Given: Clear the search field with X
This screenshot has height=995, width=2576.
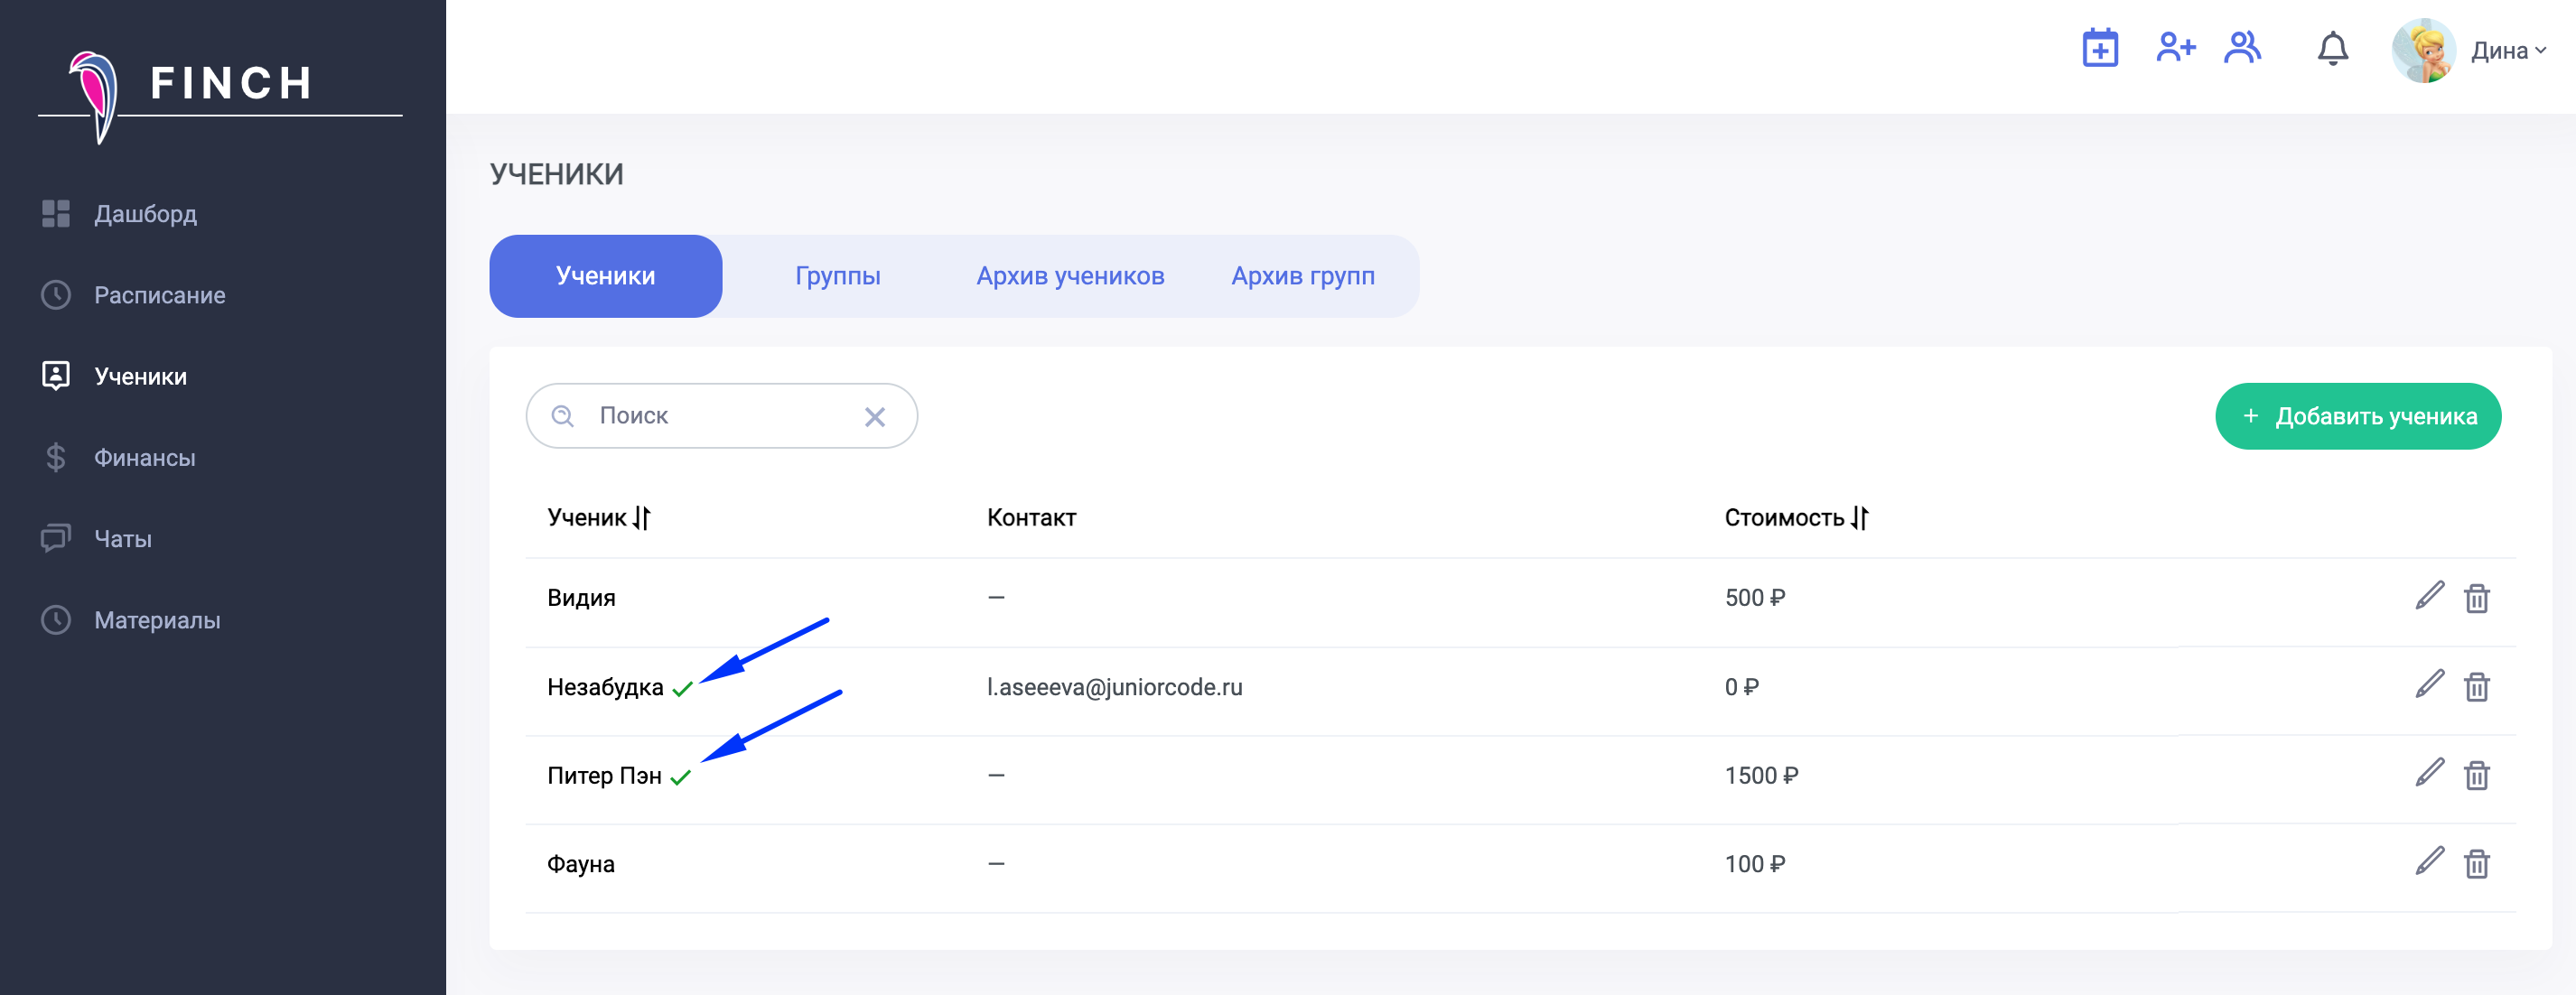Looking at the screenshot, I should (874, 417).
